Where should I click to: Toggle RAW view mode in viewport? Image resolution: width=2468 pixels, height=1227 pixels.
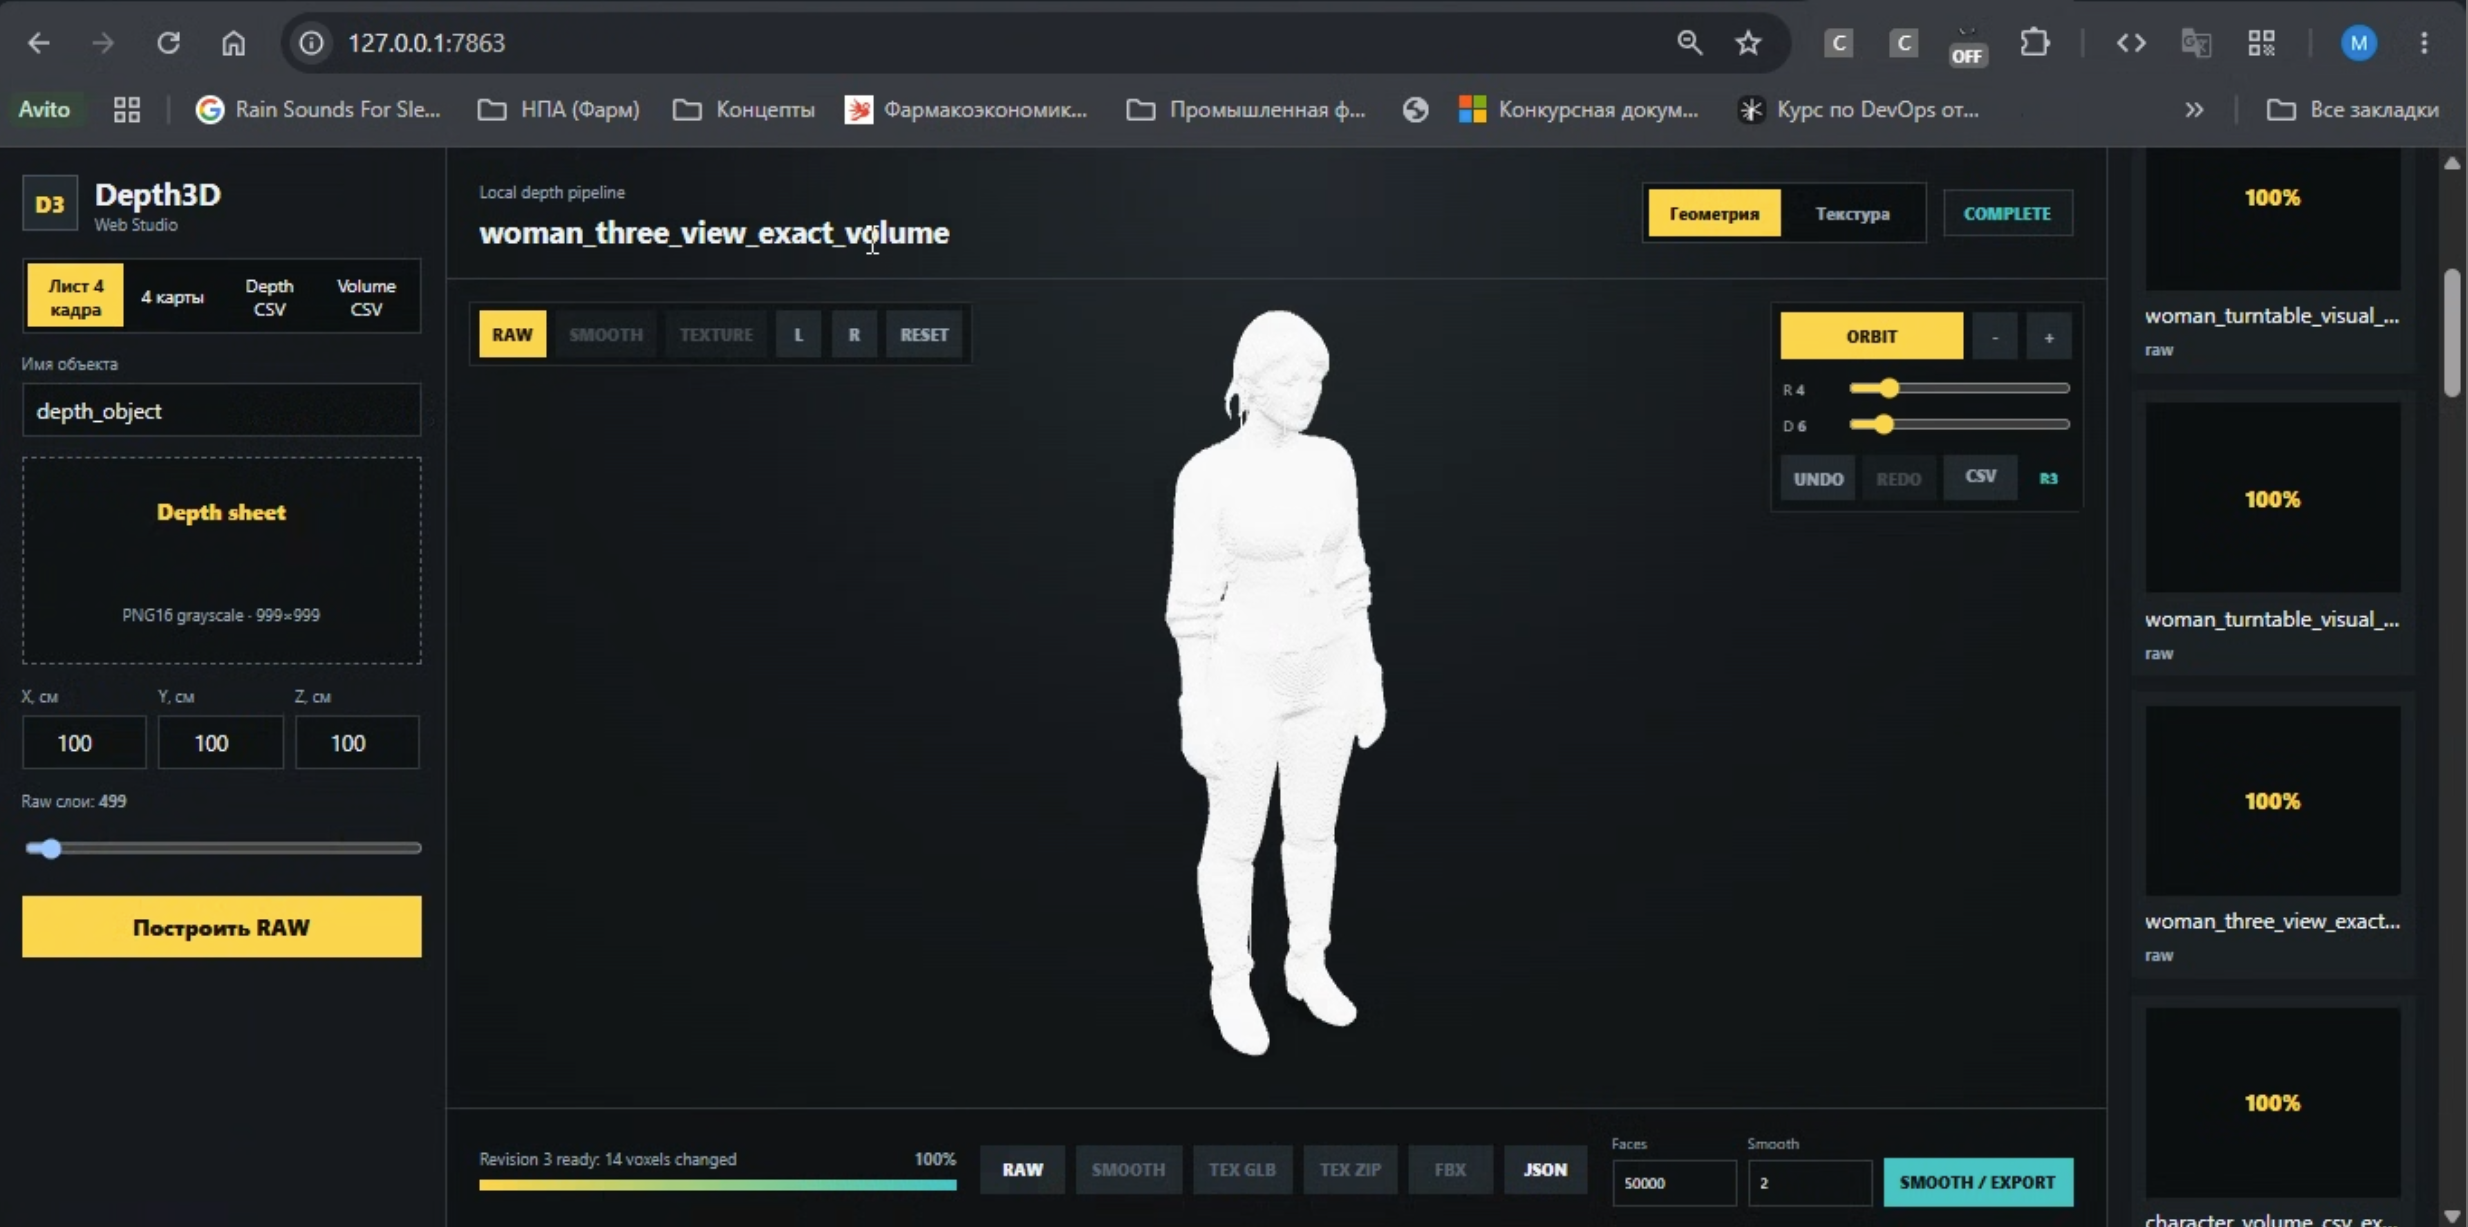(x=512, y=334)
